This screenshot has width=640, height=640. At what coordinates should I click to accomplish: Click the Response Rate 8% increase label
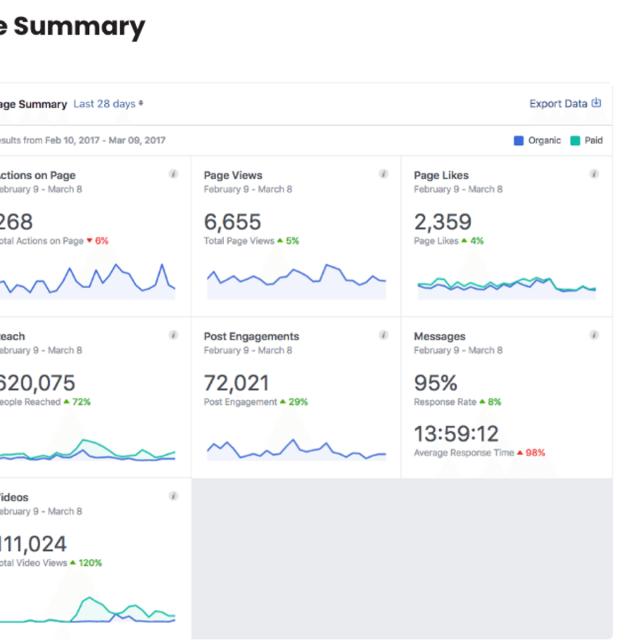[457, 402]
